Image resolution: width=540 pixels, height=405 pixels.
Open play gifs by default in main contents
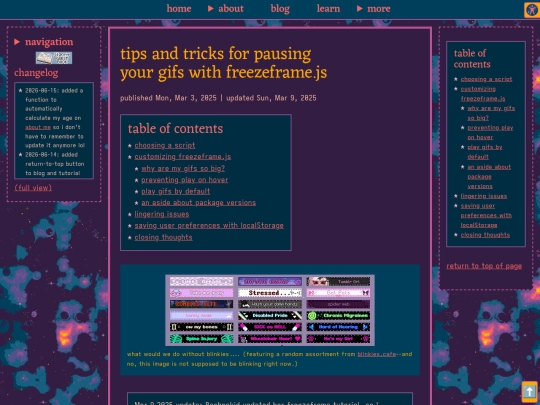(176, 191)
